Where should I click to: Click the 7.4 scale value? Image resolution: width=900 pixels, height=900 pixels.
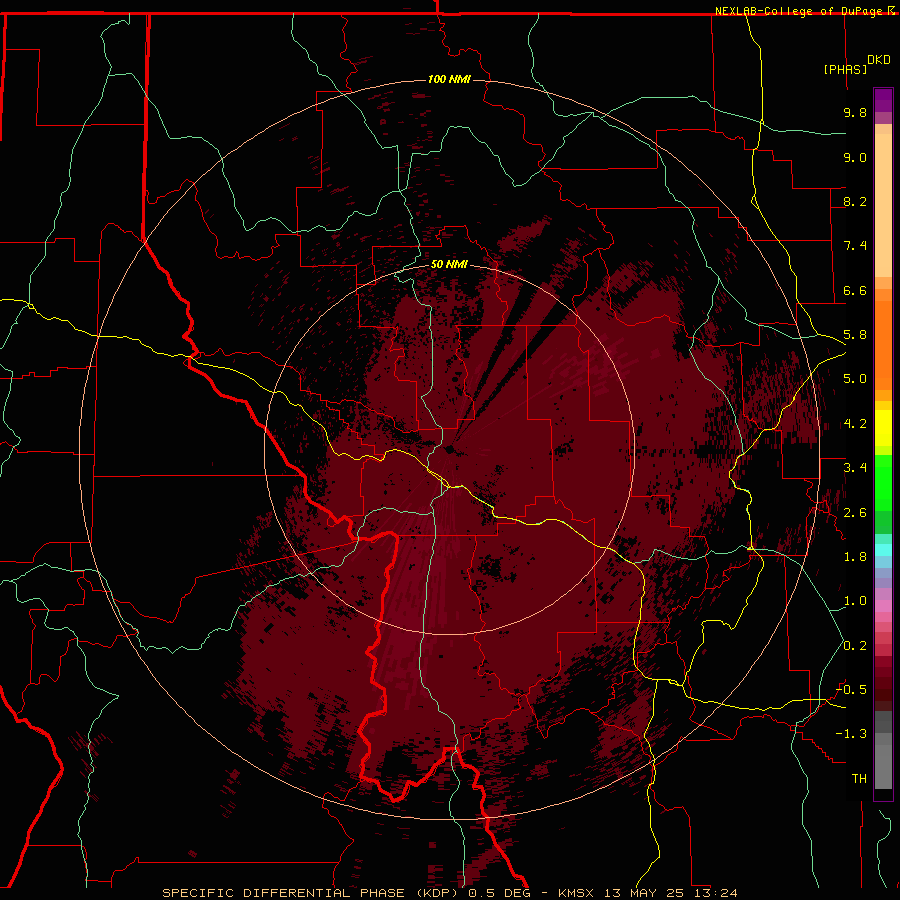tap(855, 246)
